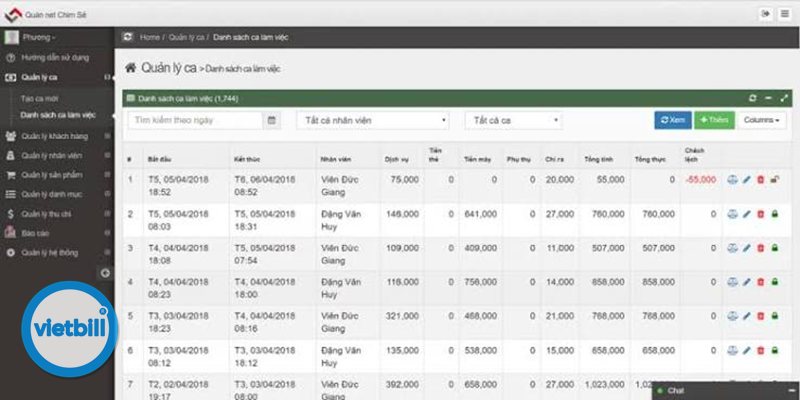Viewport: 800px width, 400px height.
Task: Click the logout arrow icon at top right
Action: pos(765,14)
